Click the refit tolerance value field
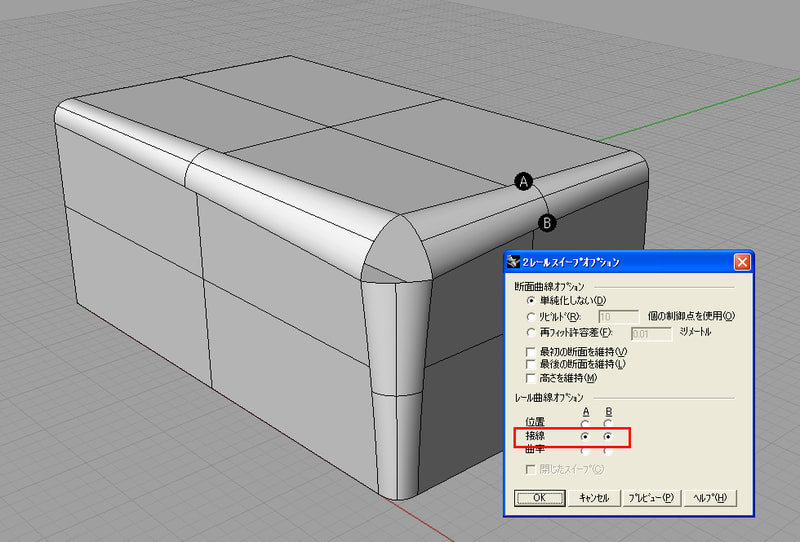Screen dimensions: 800x542 (651, 332)
